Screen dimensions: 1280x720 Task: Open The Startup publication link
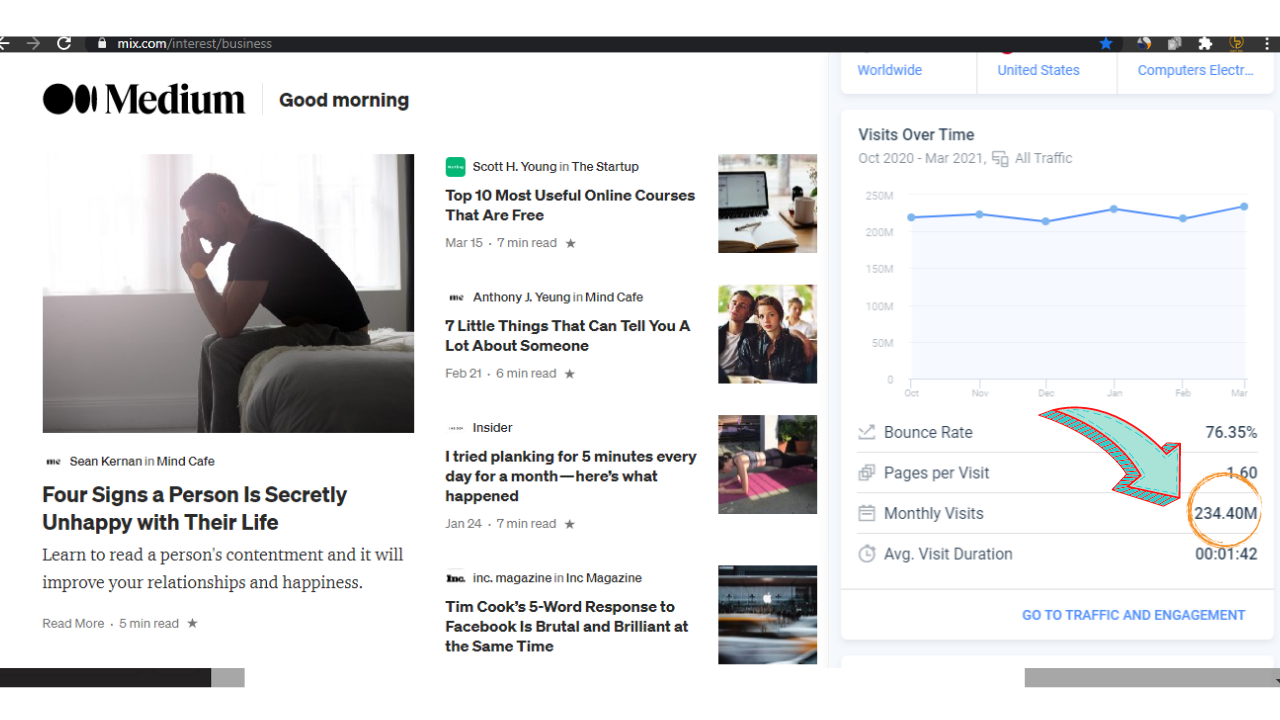[x=605, y=167]
